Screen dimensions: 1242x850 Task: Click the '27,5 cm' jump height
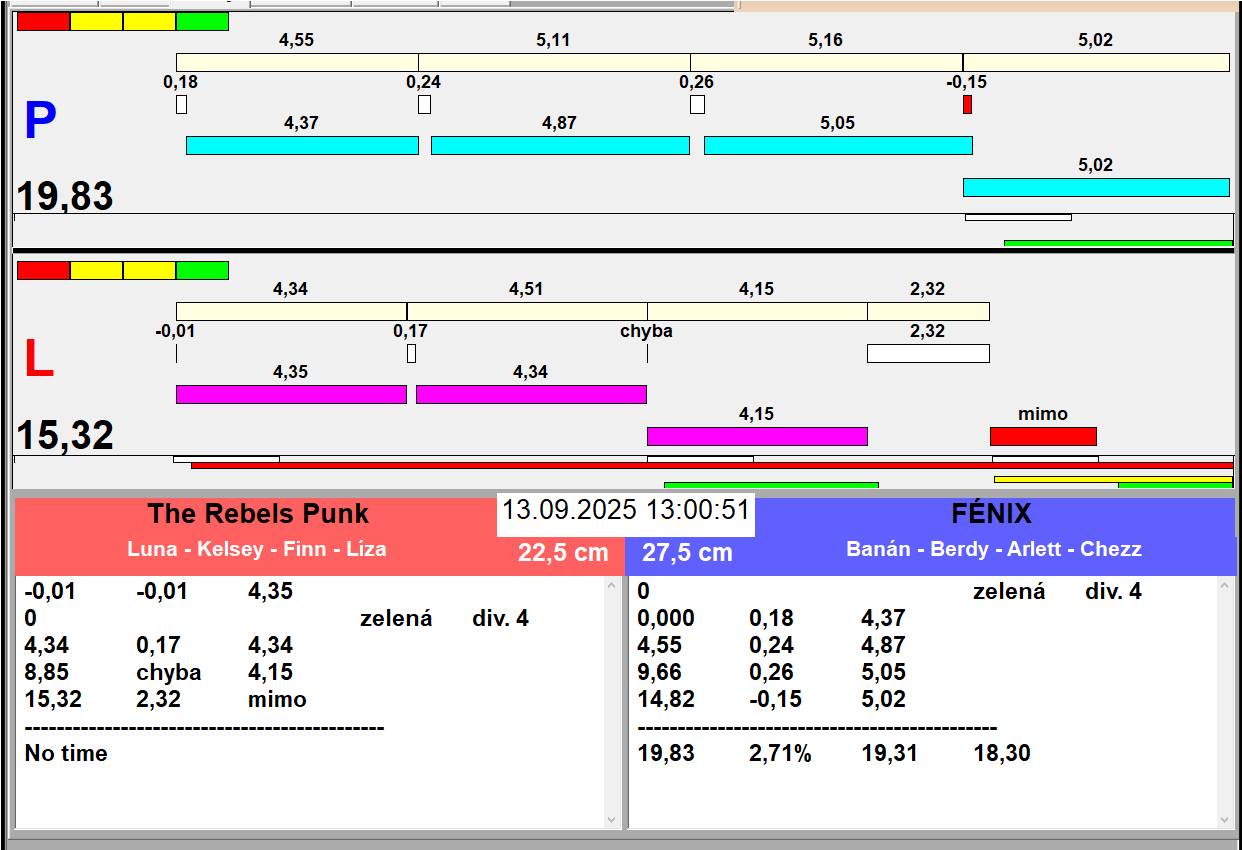pos(687,553)
